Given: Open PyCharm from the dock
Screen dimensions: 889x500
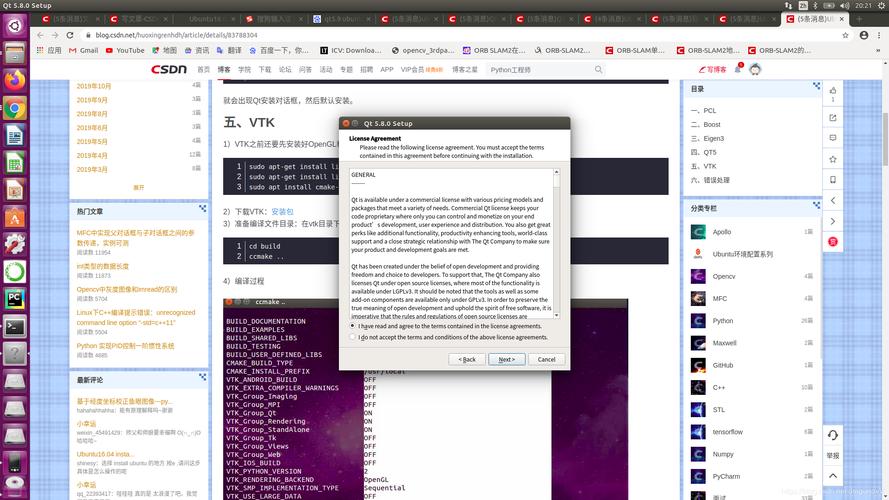Looking at the screenshot, I should (14, 299).
